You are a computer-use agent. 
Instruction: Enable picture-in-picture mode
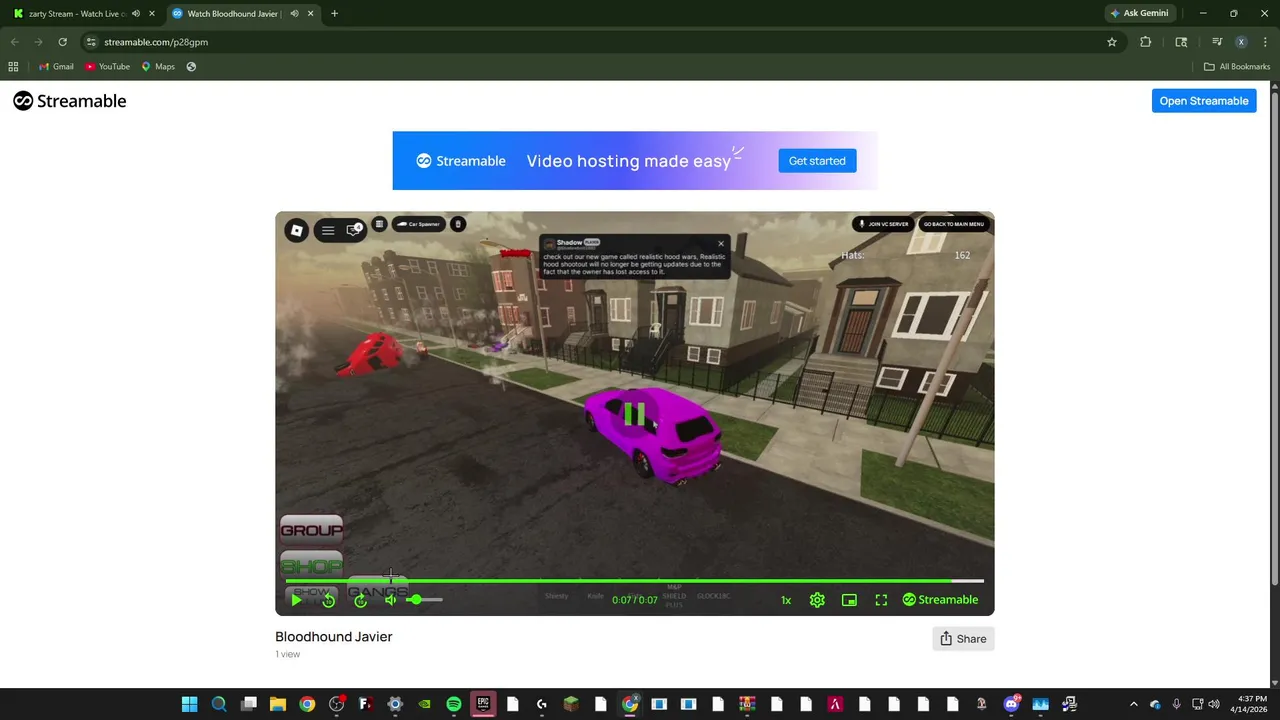pos(849,600)
